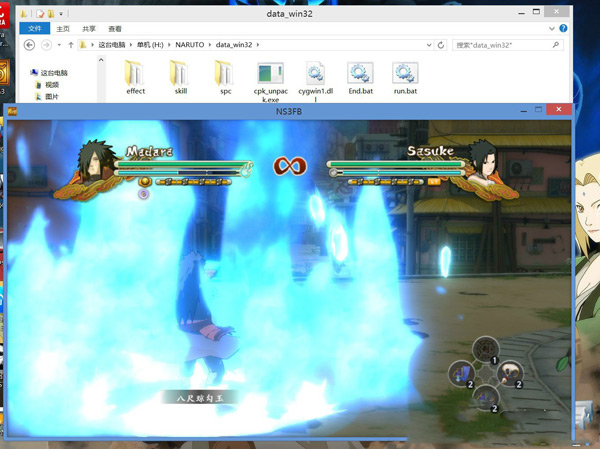
Task: Switch to the 查看 tab
Action: 115,29
